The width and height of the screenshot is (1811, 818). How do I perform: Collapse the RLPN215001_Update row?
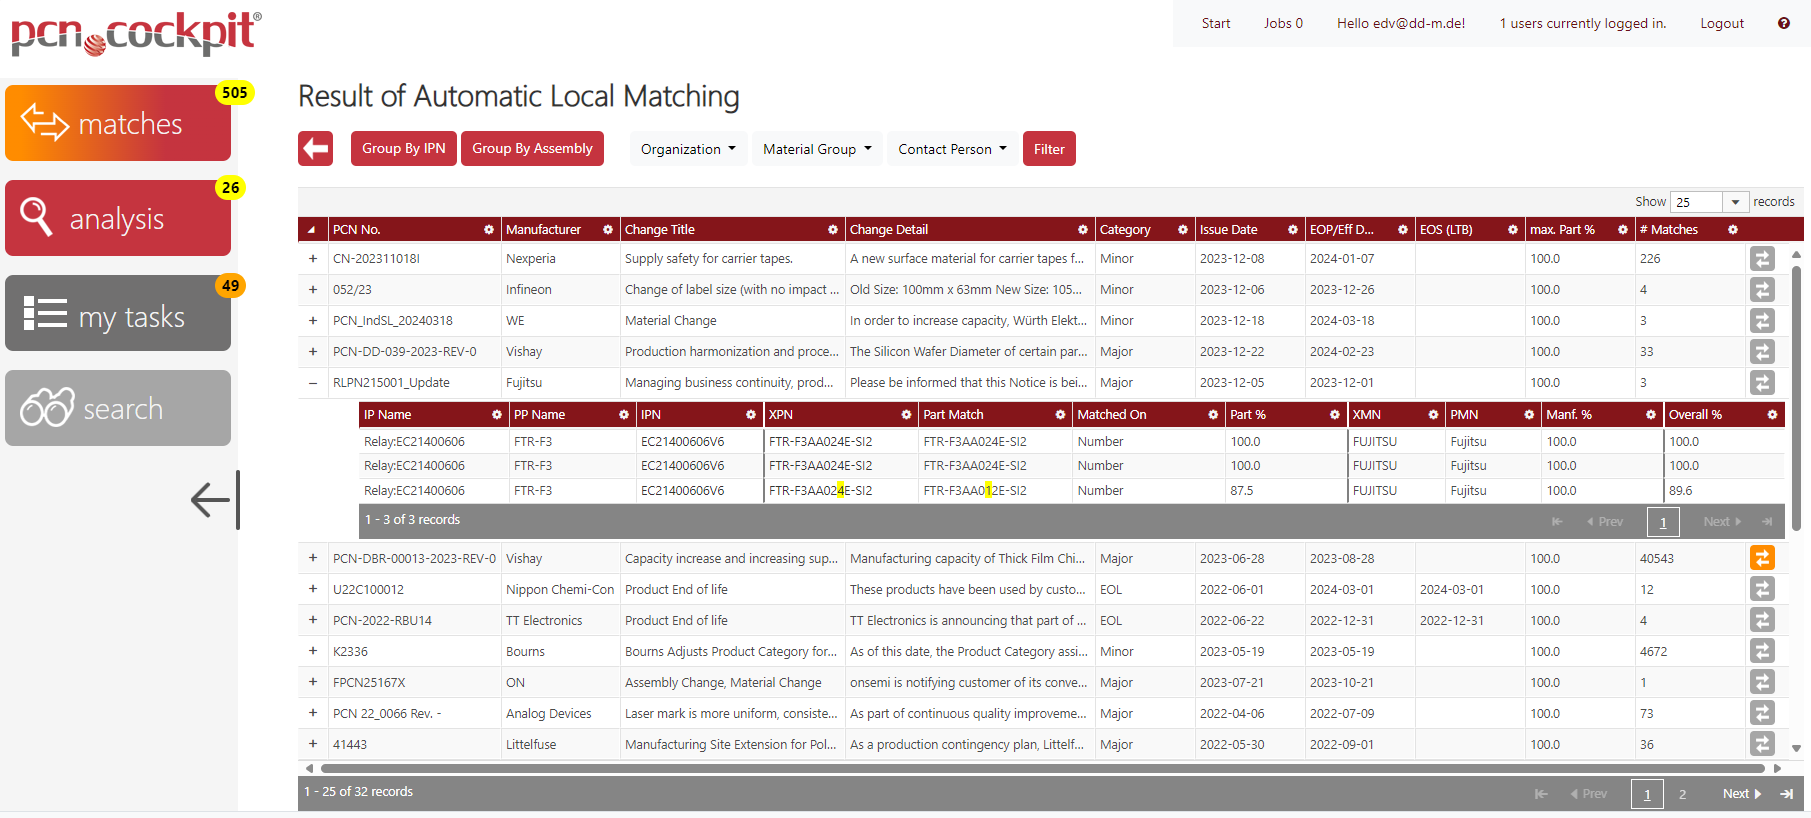click(x=313, y=382)
